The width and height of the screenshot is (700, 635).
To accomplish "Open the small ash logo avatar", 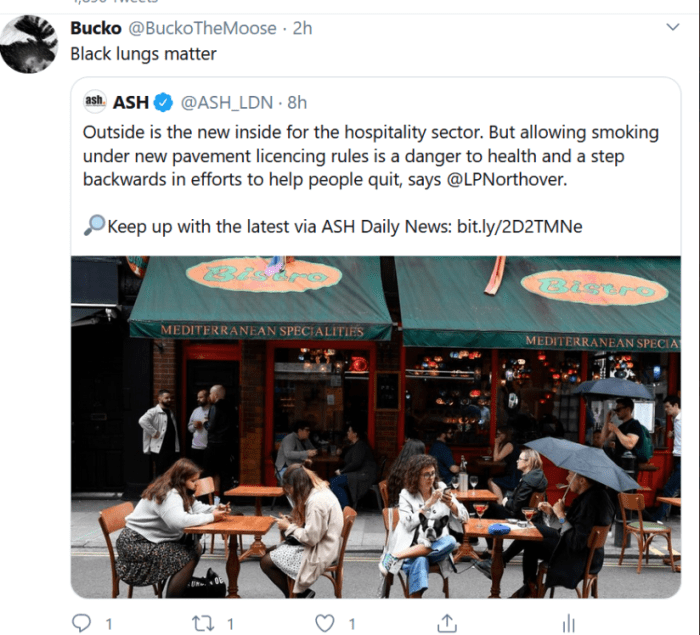I will pyautogui.click(x=95, y=101).
